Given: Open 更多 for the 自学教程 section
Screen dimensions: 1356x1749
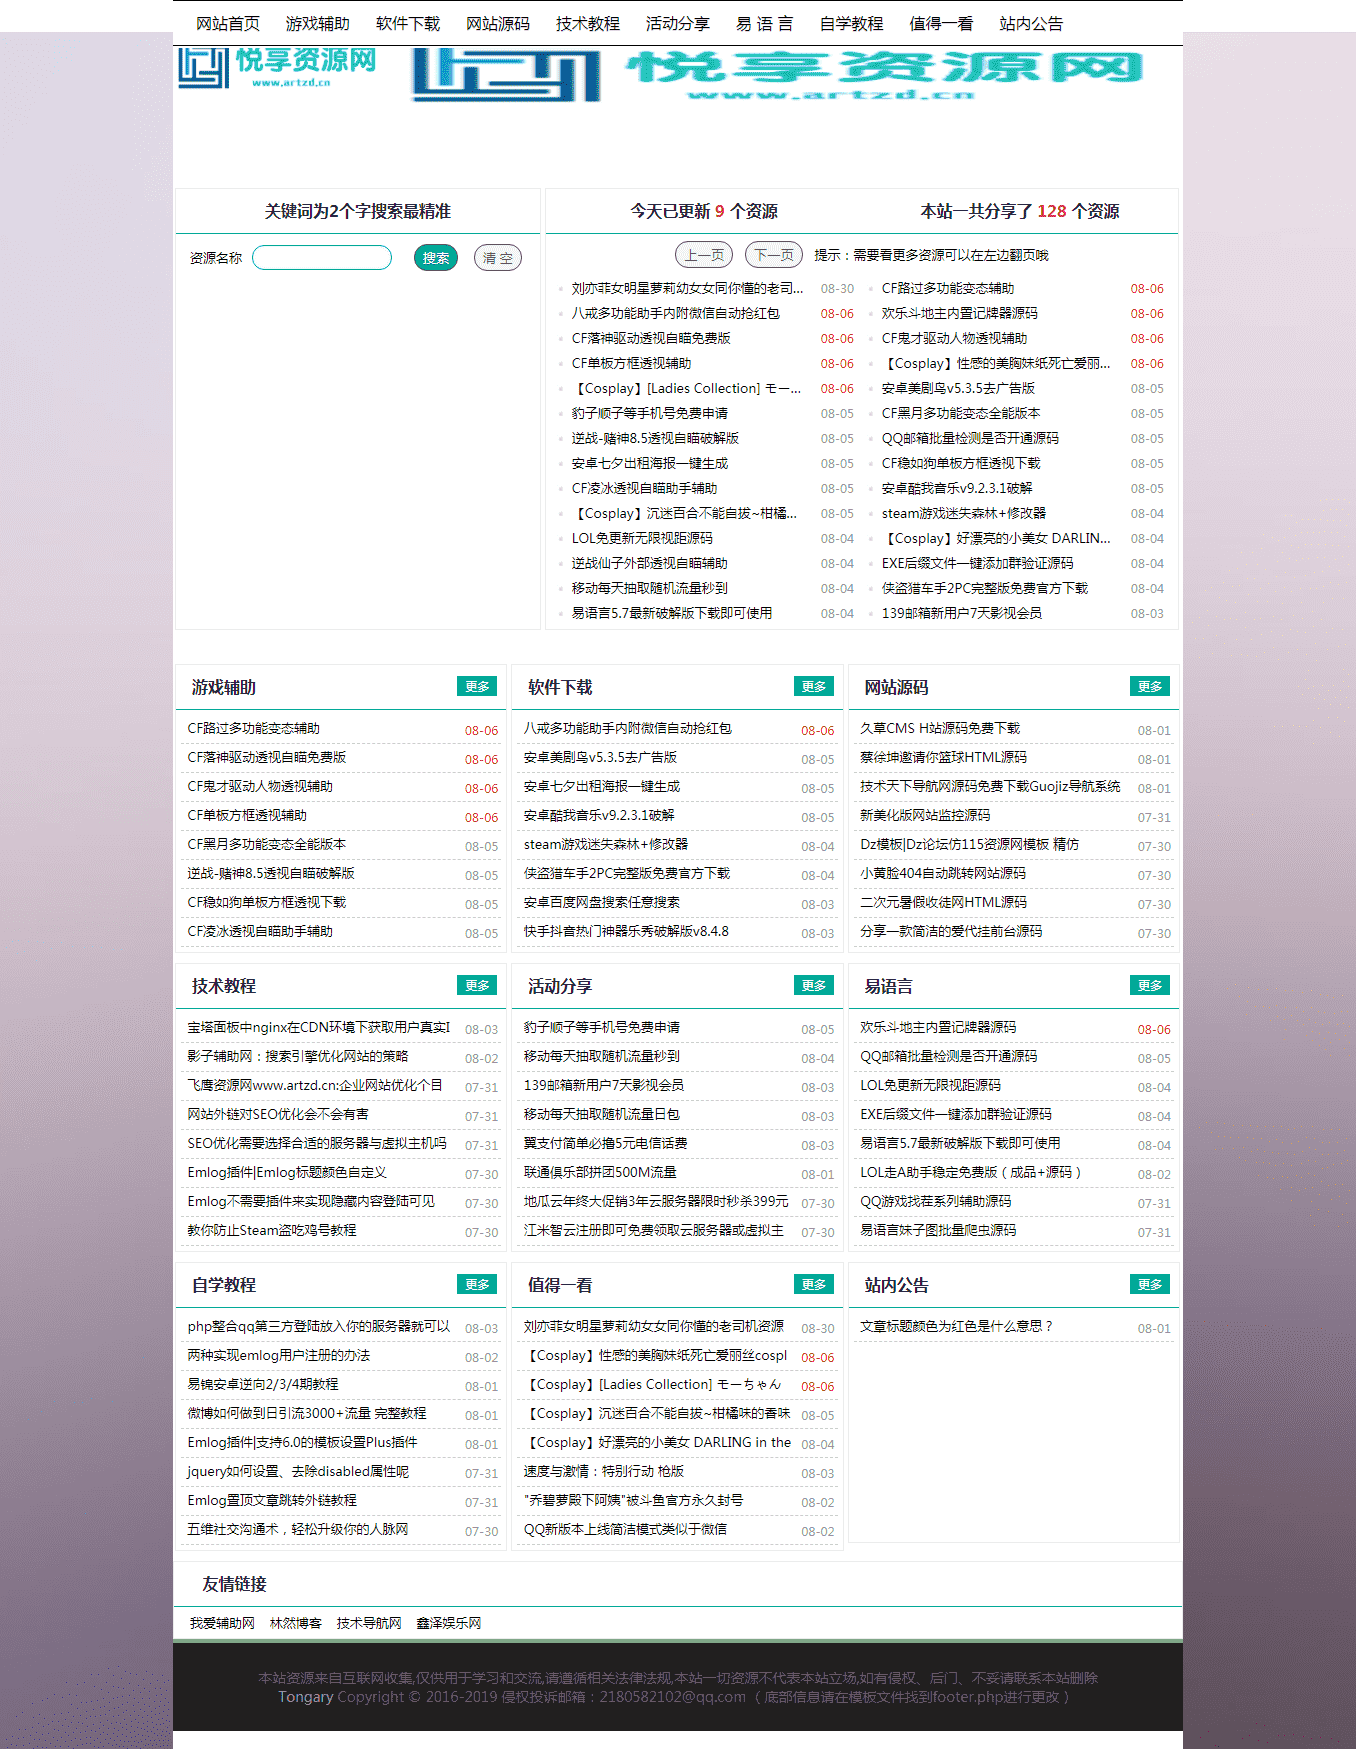Looking at the screenshot, I should 477,1284.
